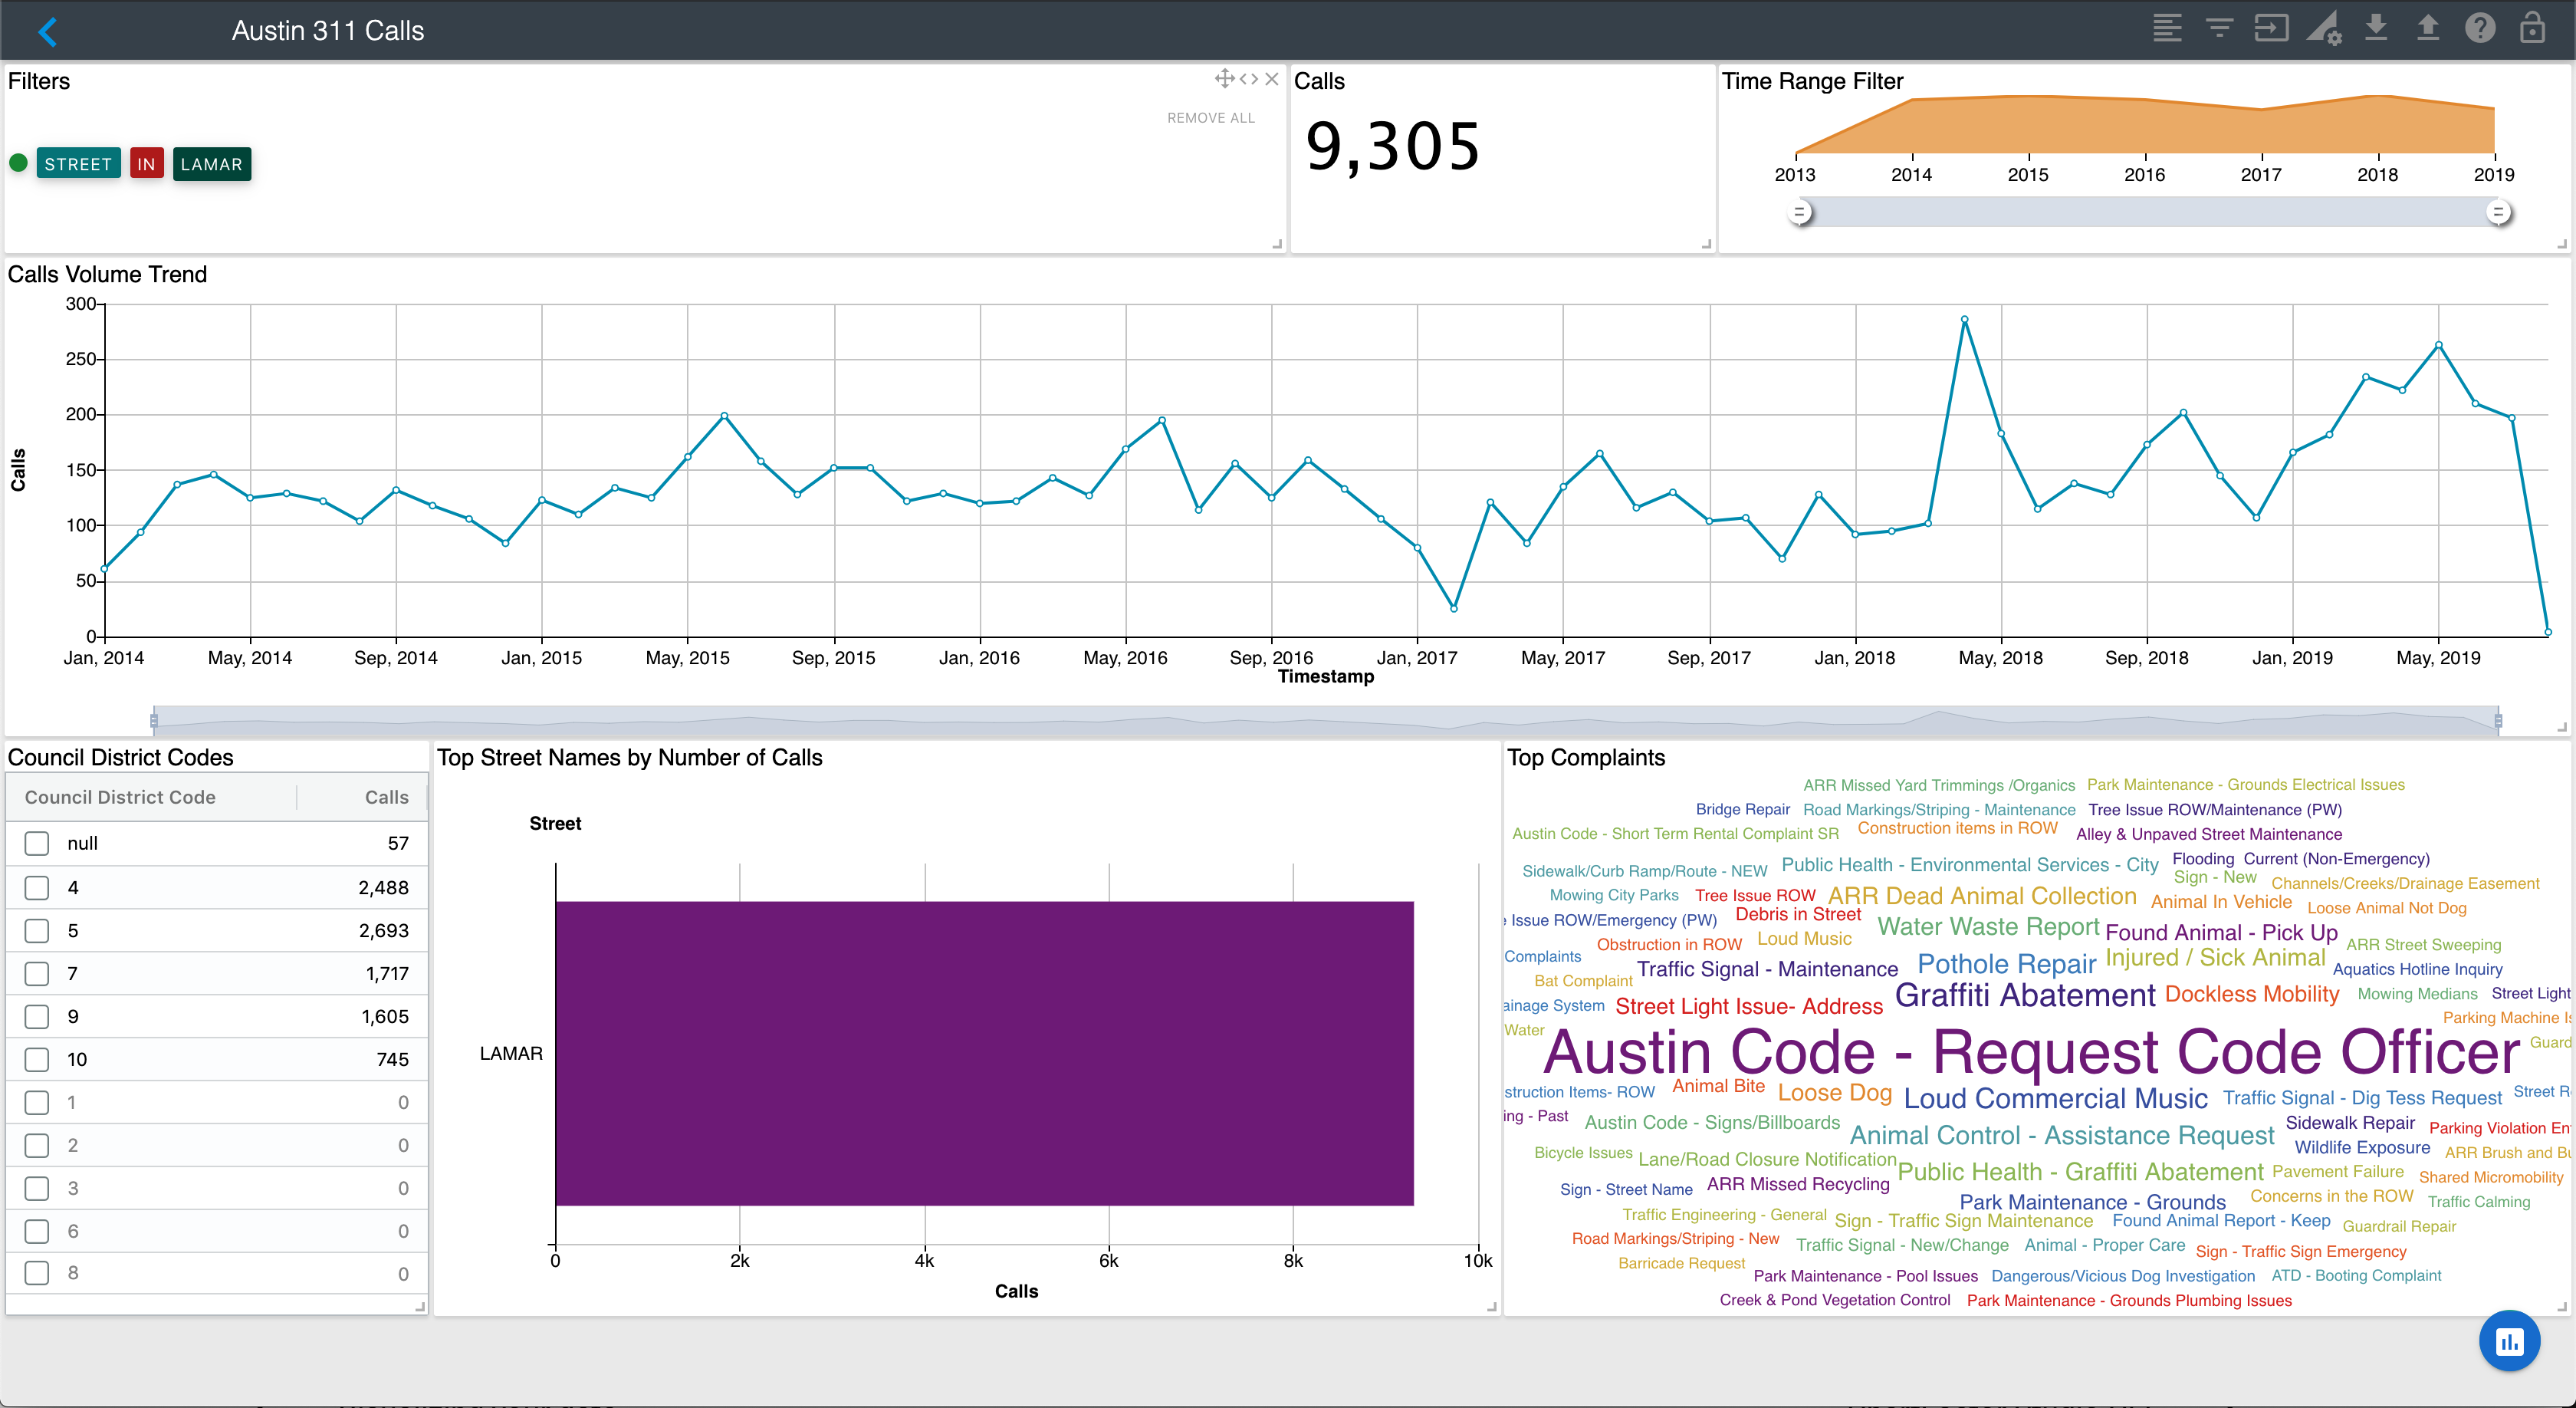
Task: Click the STREET filter chip
Action: 78,164
